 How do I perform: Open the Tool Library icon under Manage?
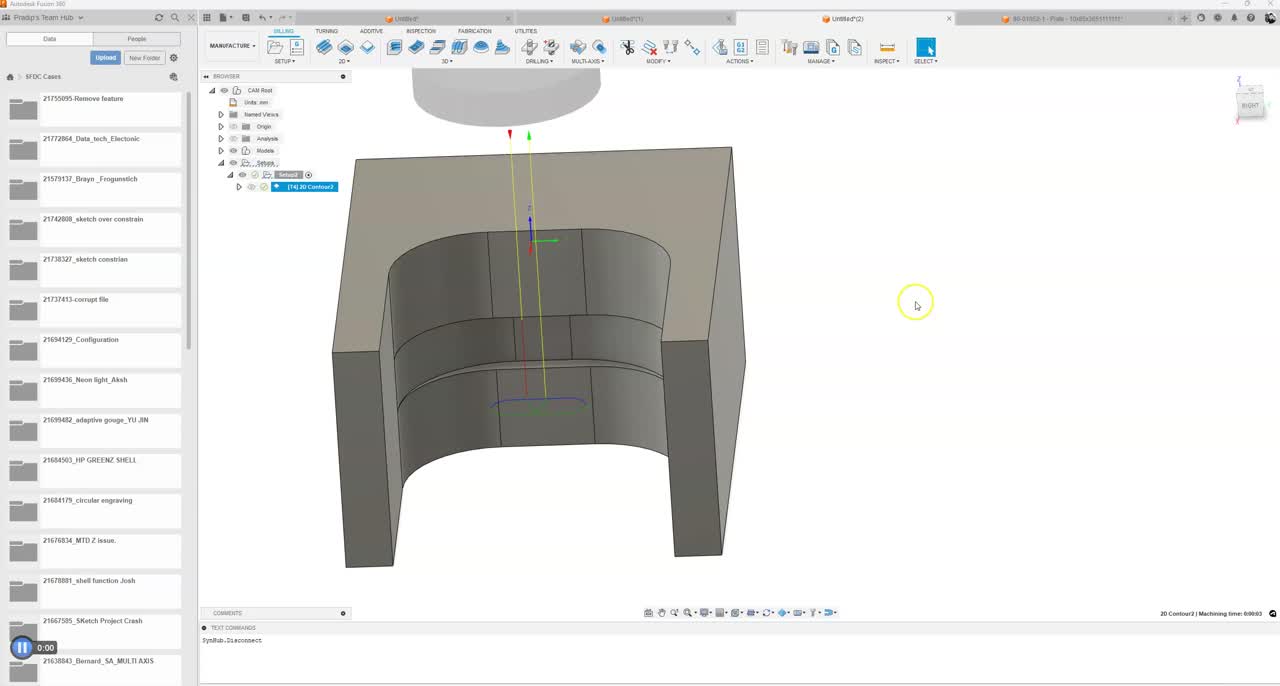(x=788, y=47)
